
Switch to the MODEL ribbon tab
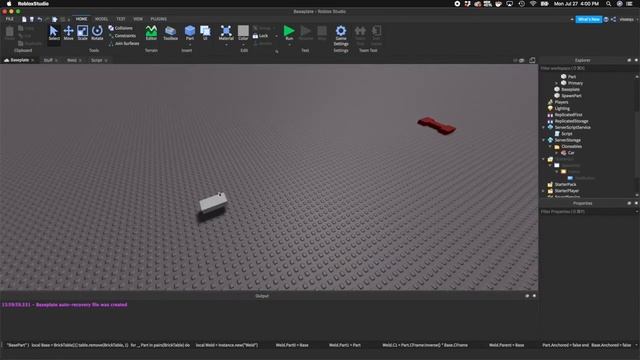(x=101, y=19)
